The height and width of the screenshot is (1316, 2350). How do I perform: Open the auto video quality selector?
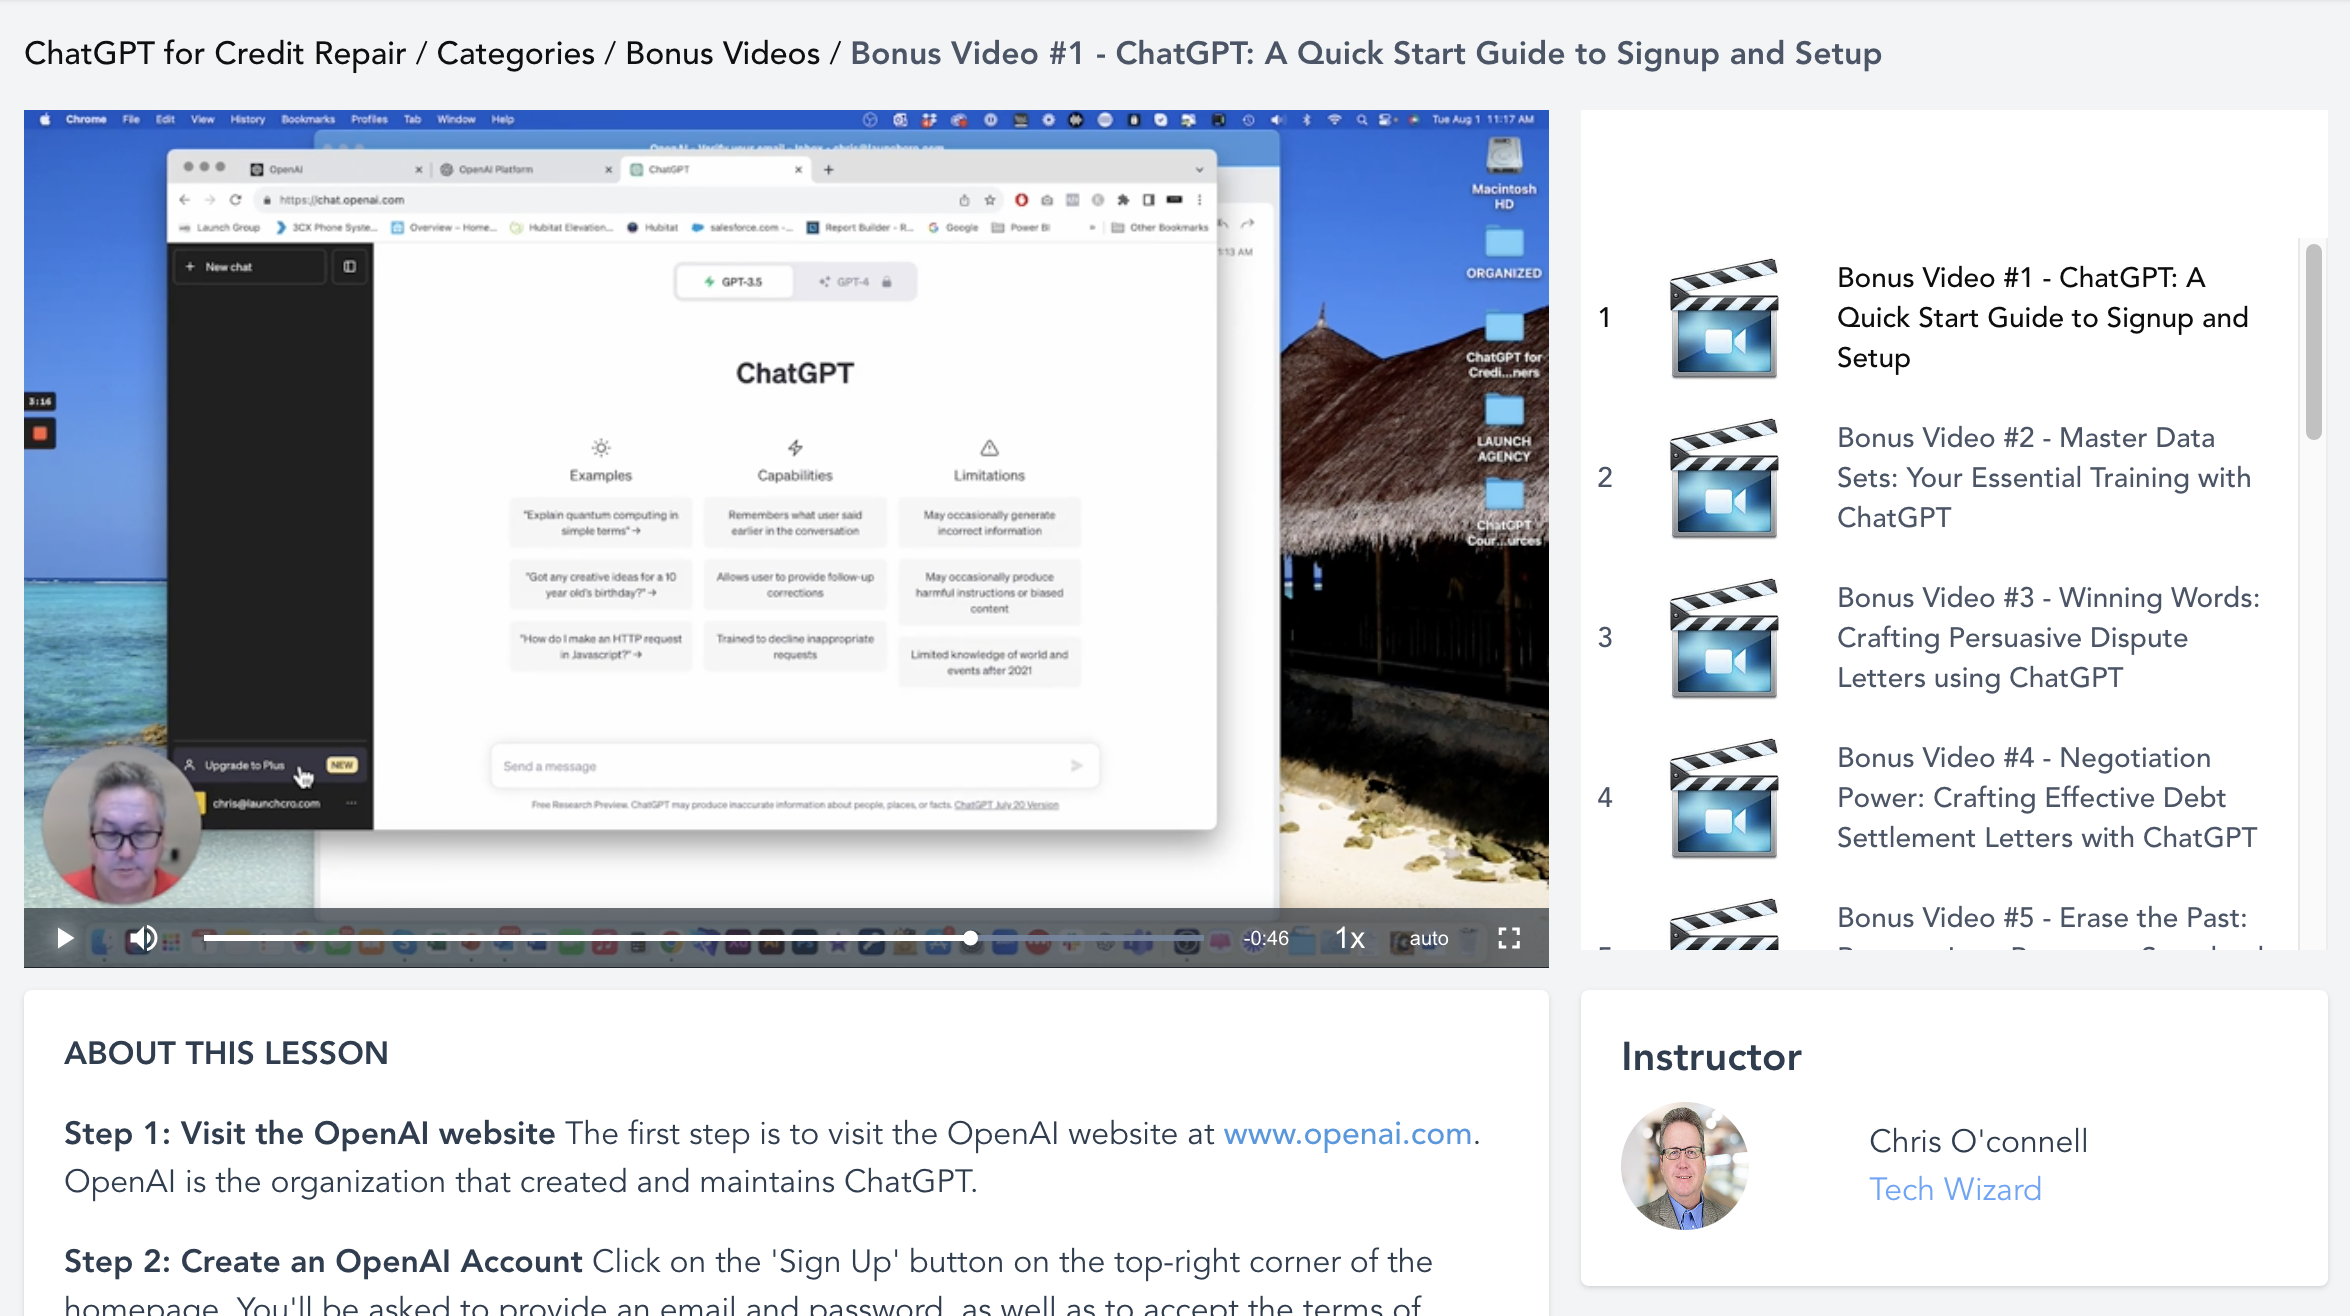pyautogui.click(x=1429, y=938)
